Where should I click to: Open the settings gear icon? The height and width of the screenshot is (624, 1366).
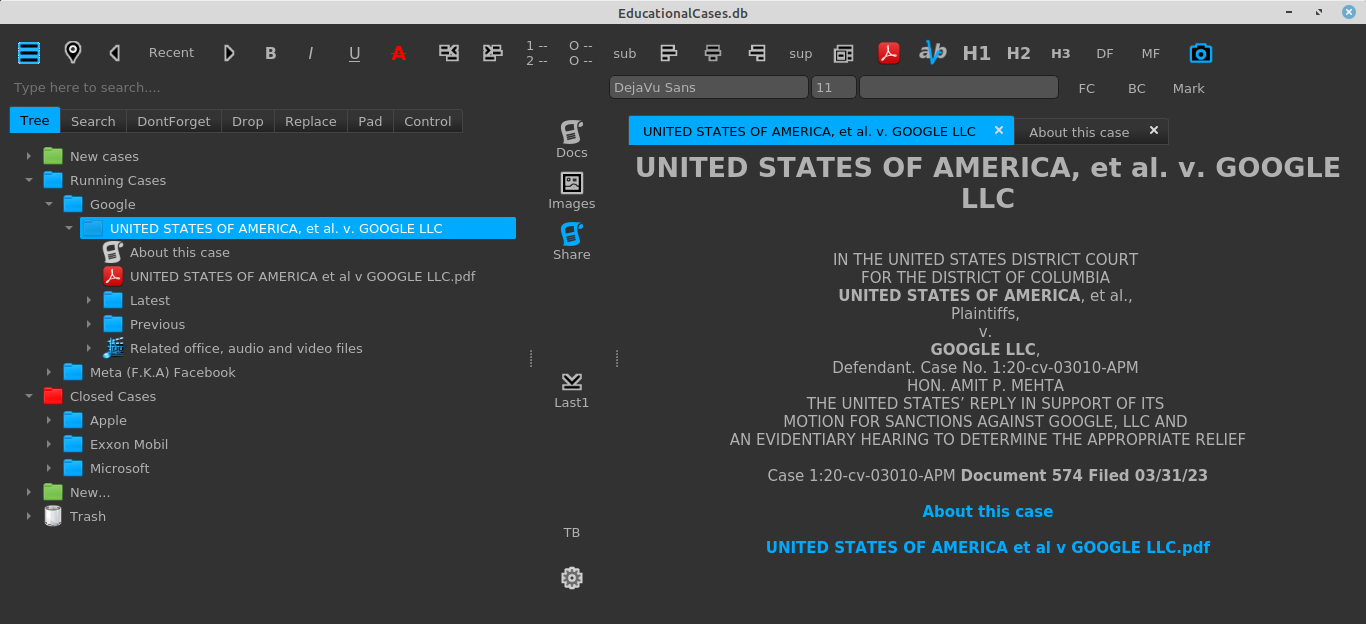pos(572,578)
